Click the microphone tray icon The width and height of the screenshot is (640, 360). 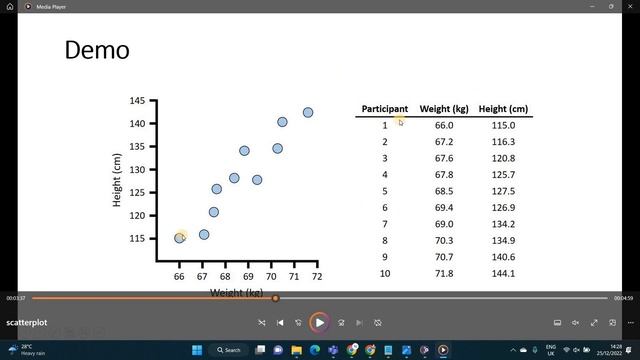[535, 350]
